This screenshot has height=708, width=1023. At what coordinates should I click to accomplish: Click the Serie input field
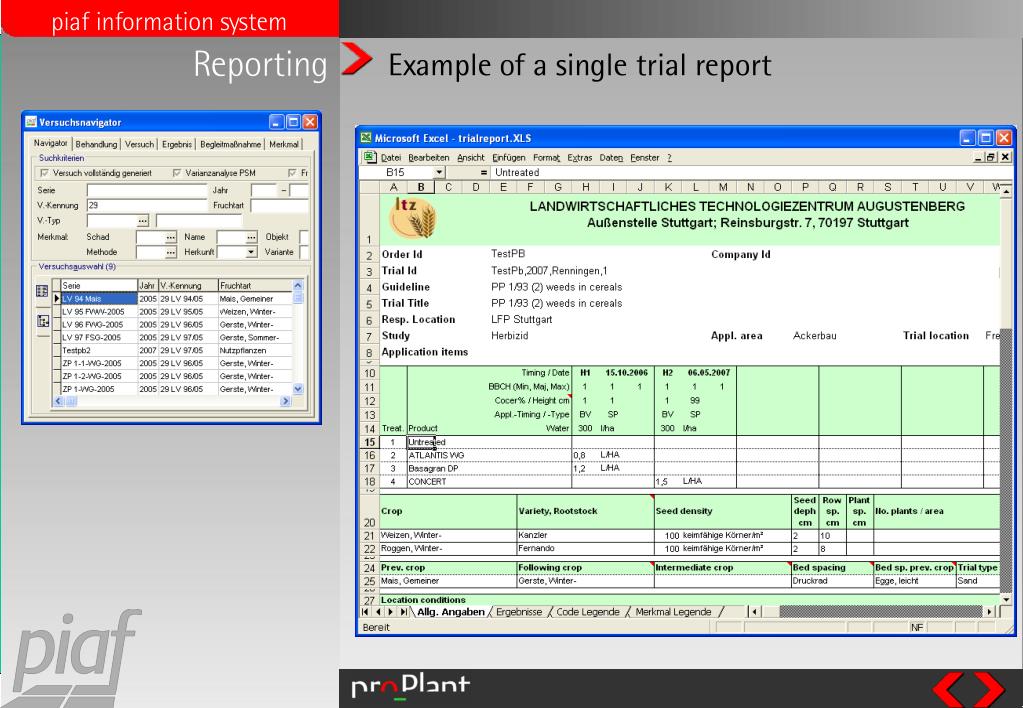pos(147,191)
